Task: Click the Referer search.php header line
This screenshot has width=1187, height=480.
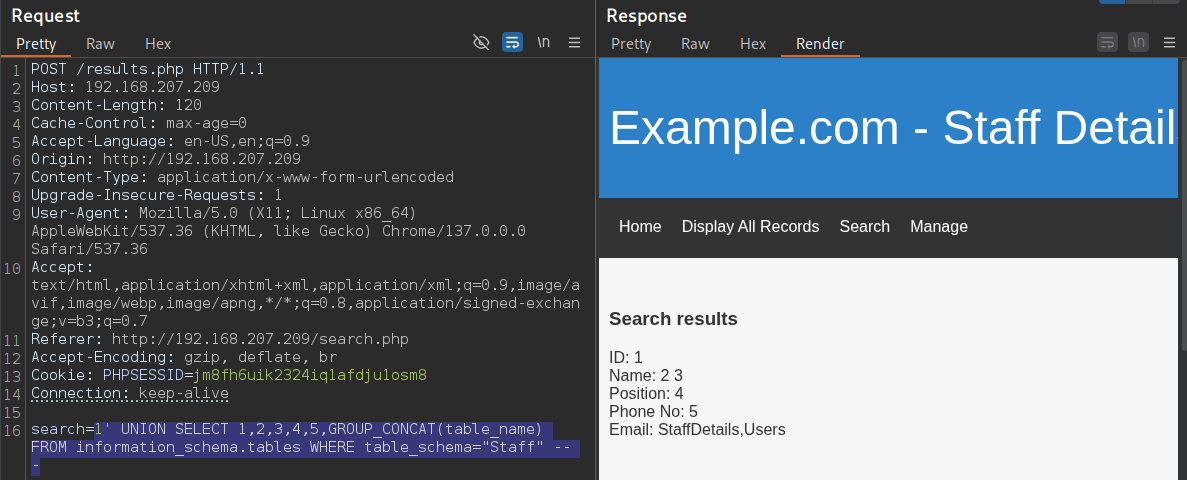Action: [x=220, y=339]
